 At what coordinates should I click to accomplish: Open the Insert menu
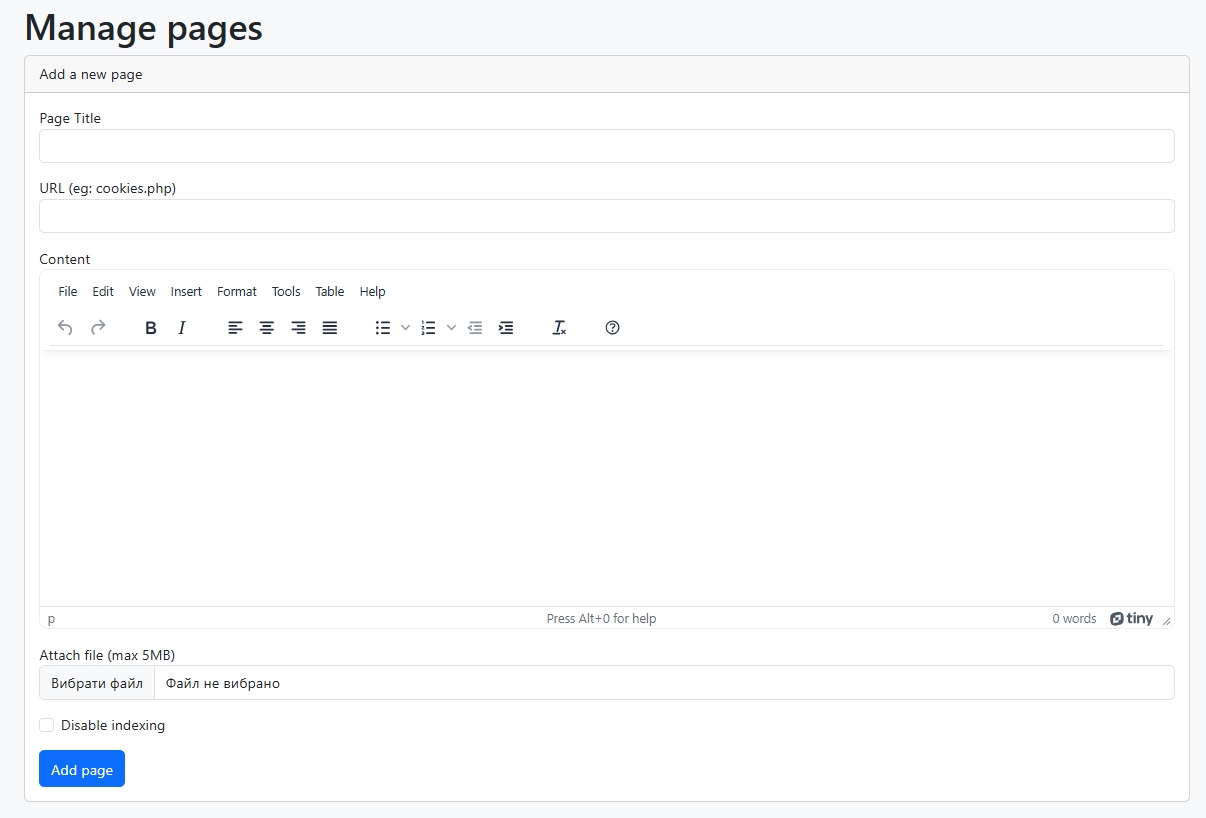click(186, 292)
